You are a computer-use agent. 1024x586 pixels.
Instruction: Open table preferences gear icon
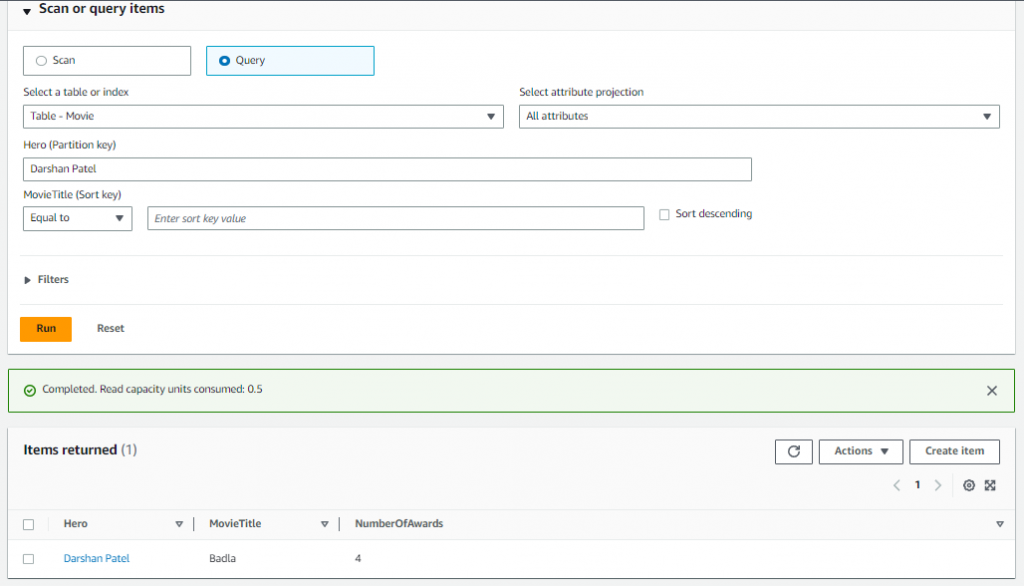coord(969,485)
